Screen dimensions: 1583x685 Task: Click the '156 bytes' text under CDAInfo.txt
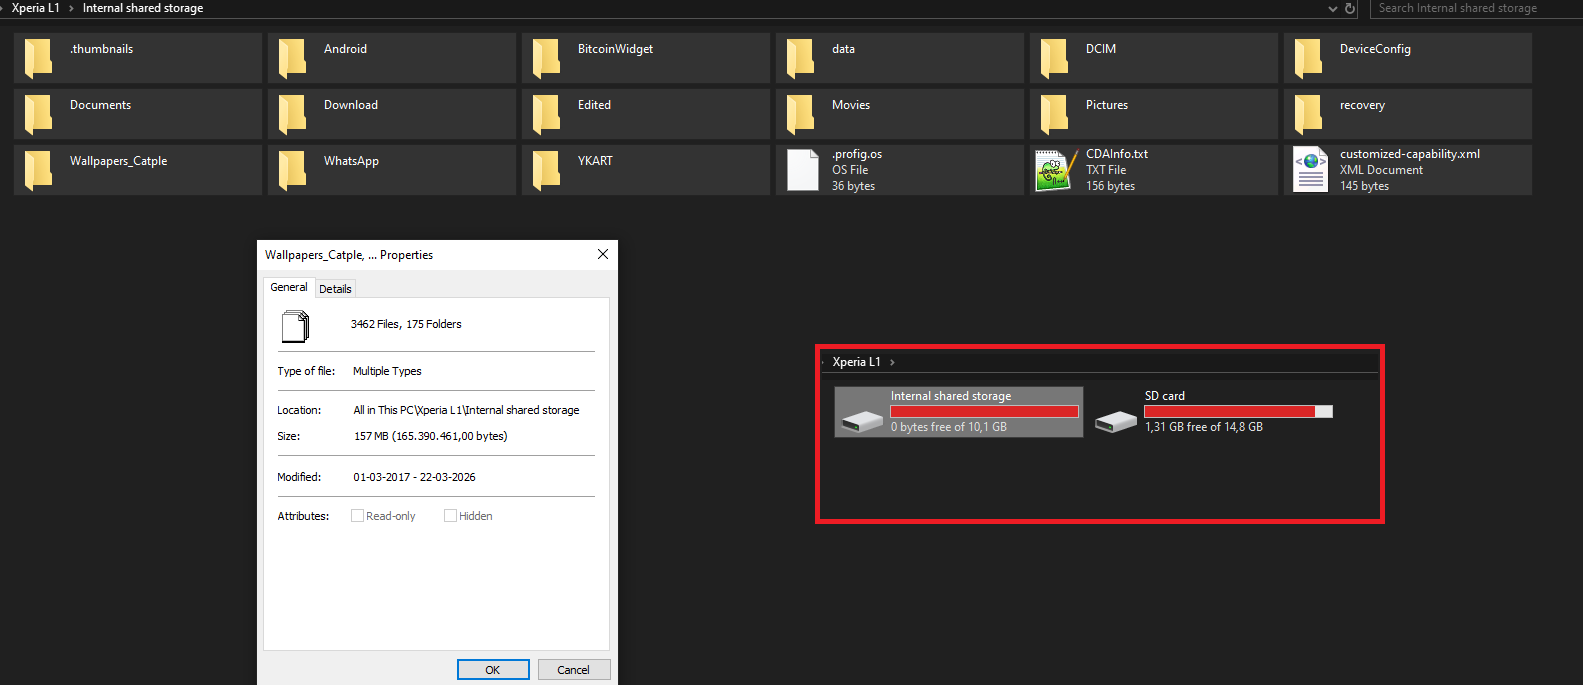tap(1110, 186)
